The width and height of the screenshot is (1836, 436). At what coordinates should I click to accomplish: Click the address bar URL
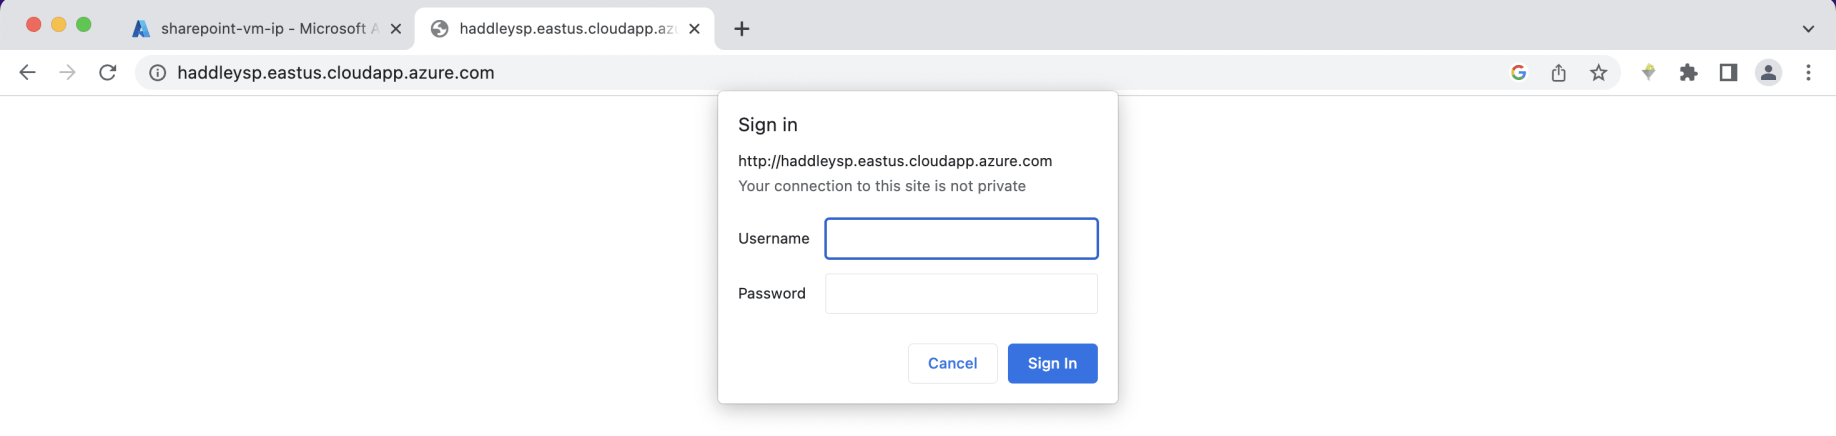336,73
